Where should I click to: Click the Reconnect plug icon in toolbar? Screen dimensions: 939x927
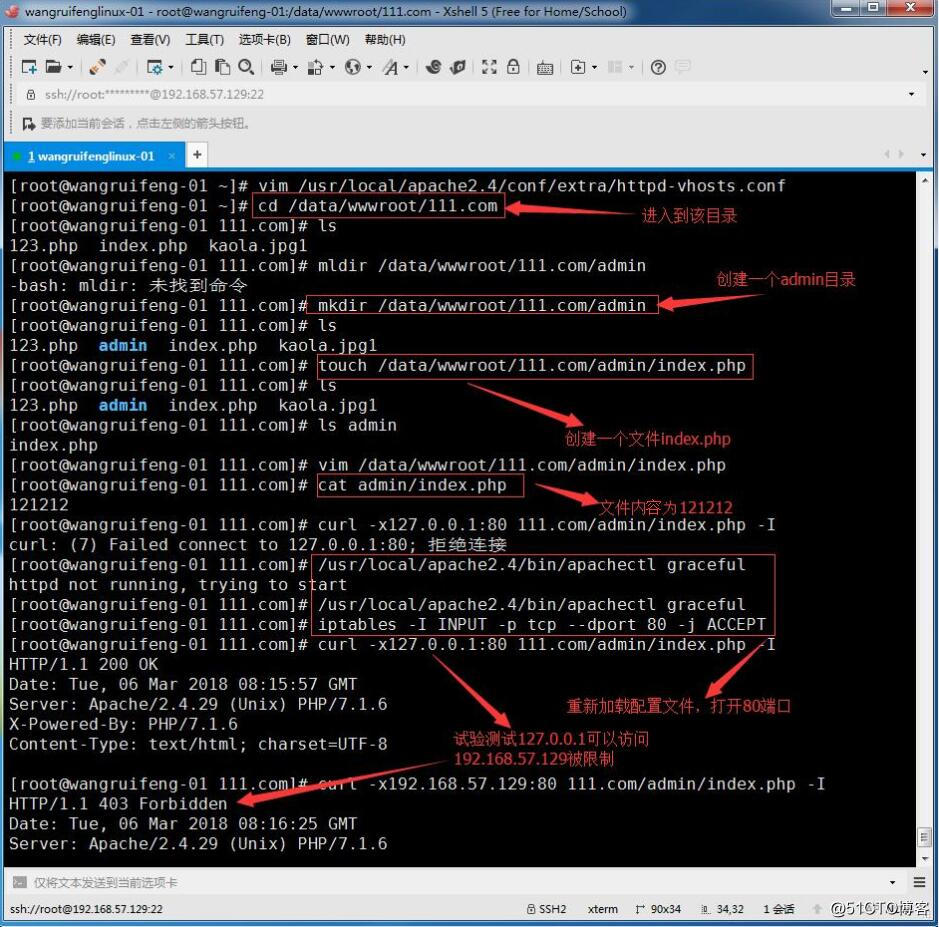97,67
